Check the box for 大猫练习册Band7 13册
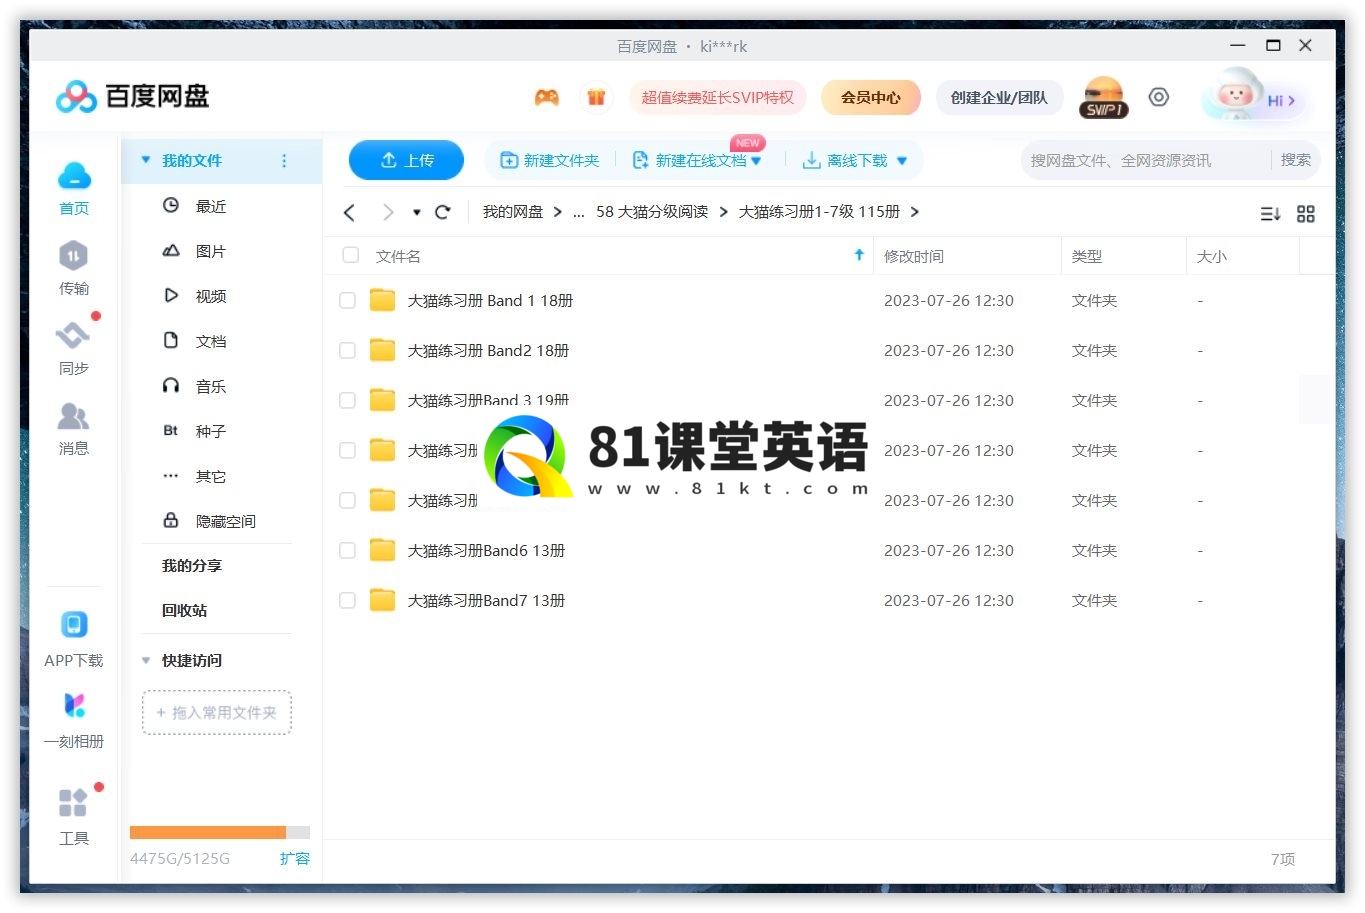This screenshot has width=1365, height=913. point(347,600)
